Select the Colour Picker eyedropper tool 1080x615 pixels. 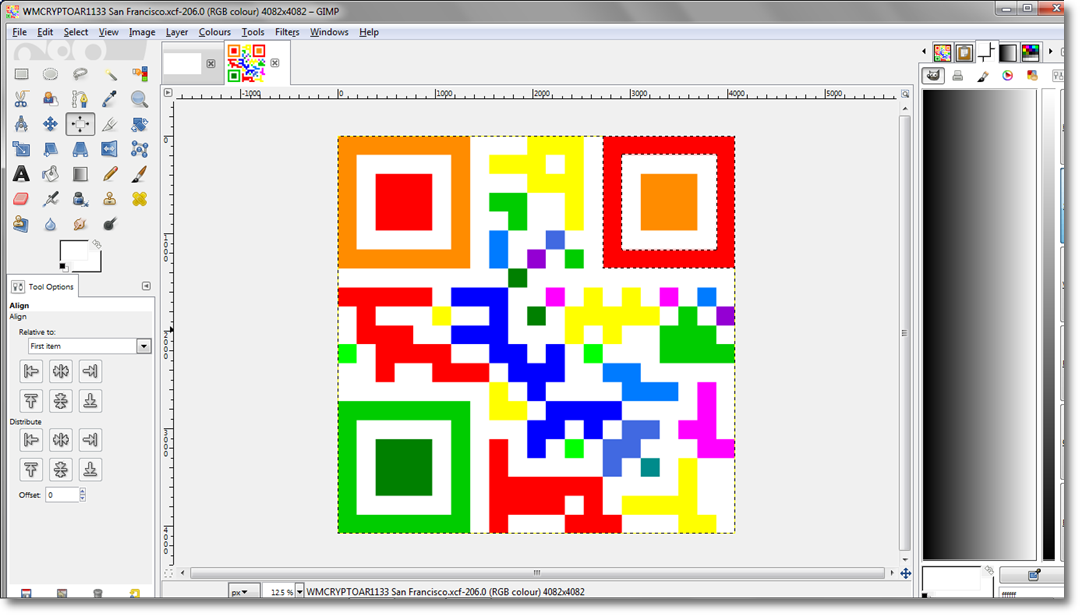click(x=110, y=99)
